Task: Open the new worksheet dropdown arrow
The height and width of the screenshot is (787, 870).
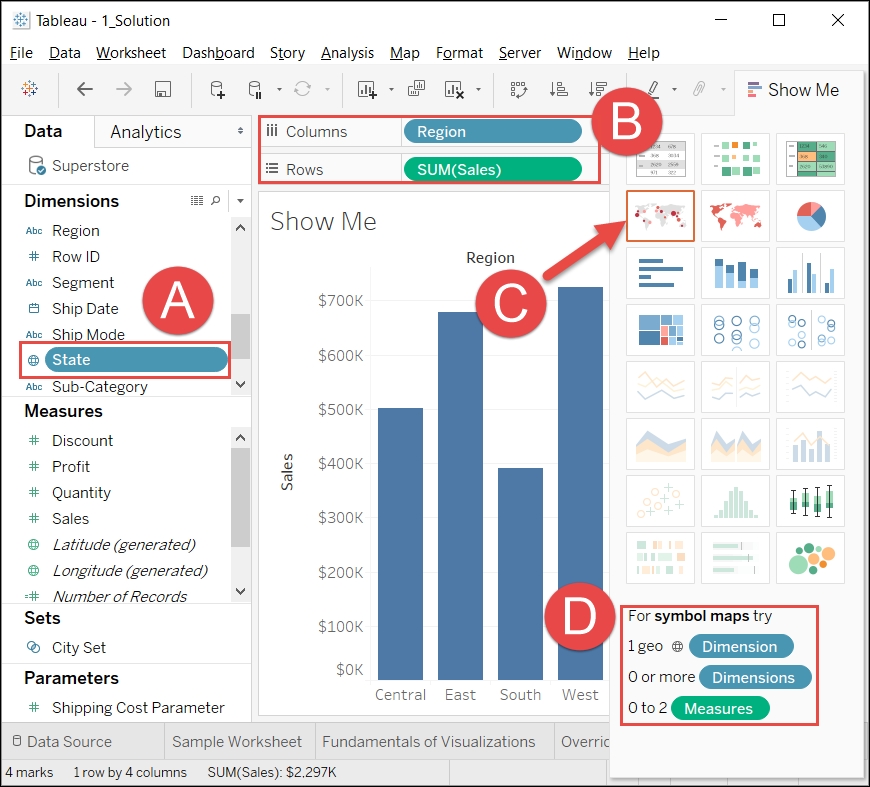Action: (x=391, y=89)
